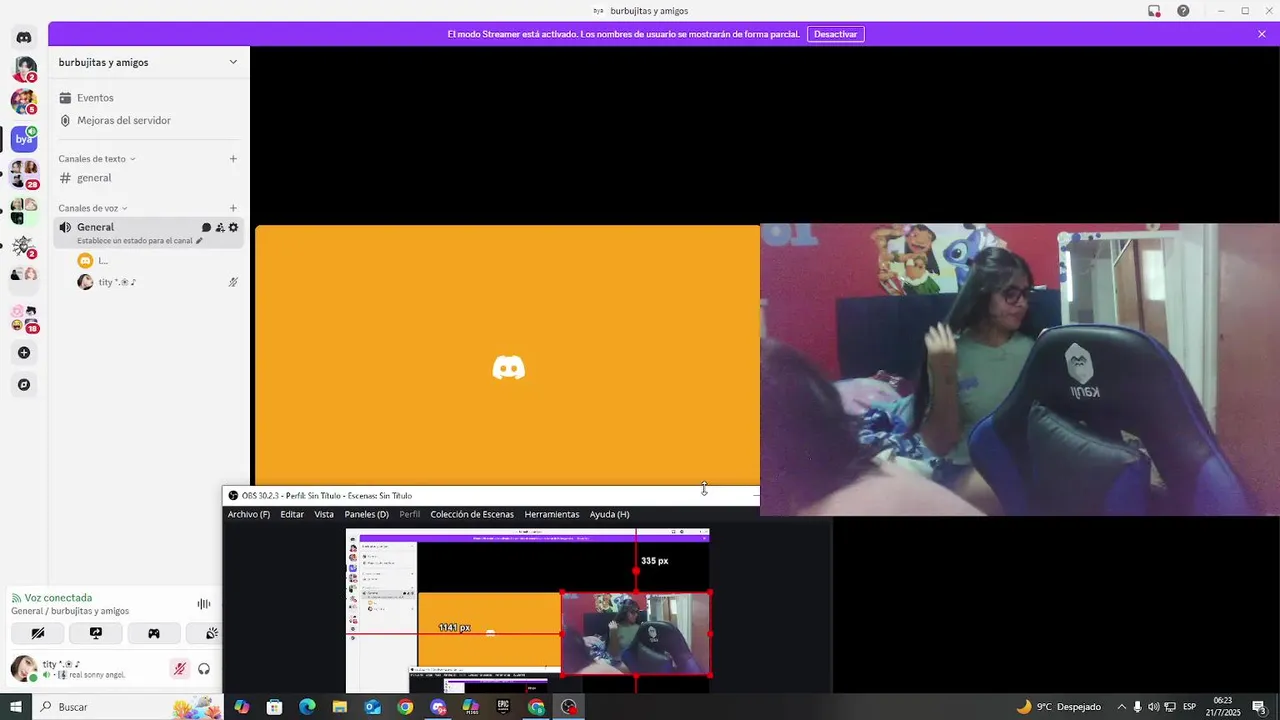The width and height of the screenshot is (1280, 720).
Task: Open the notification center icon
Action: (x=1259, y=707)
